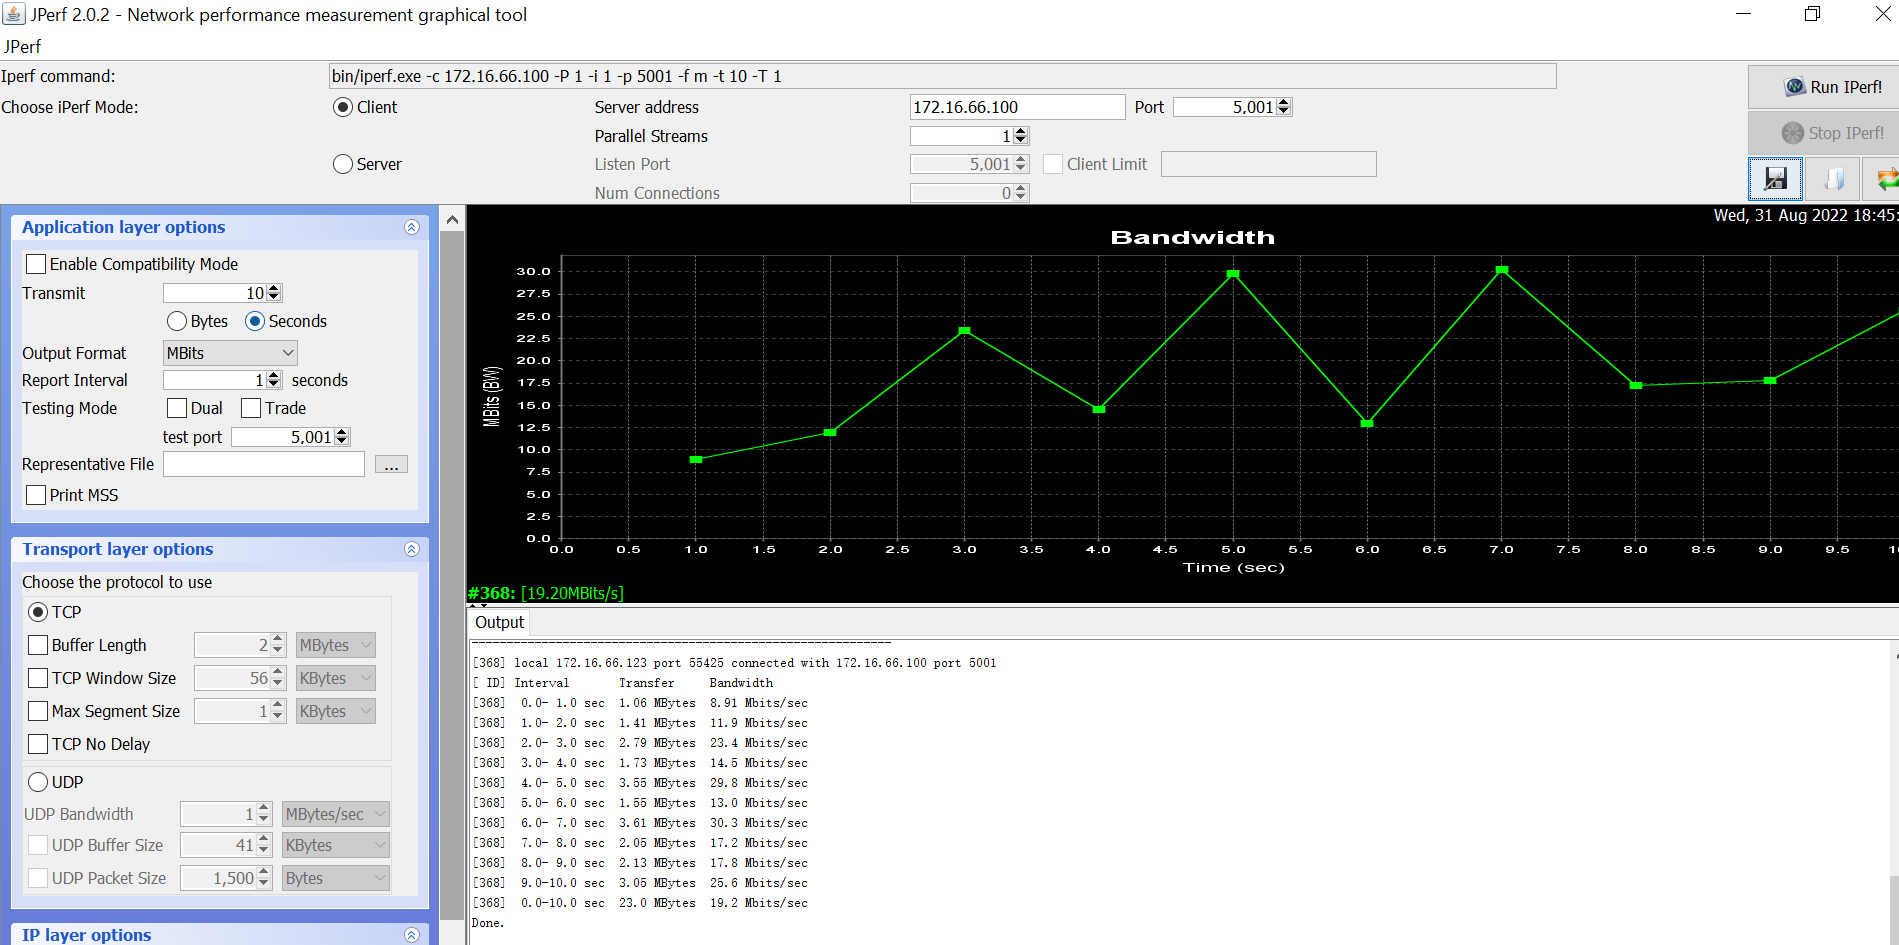Collapse the Application layer options panel

tap(411, 227)
